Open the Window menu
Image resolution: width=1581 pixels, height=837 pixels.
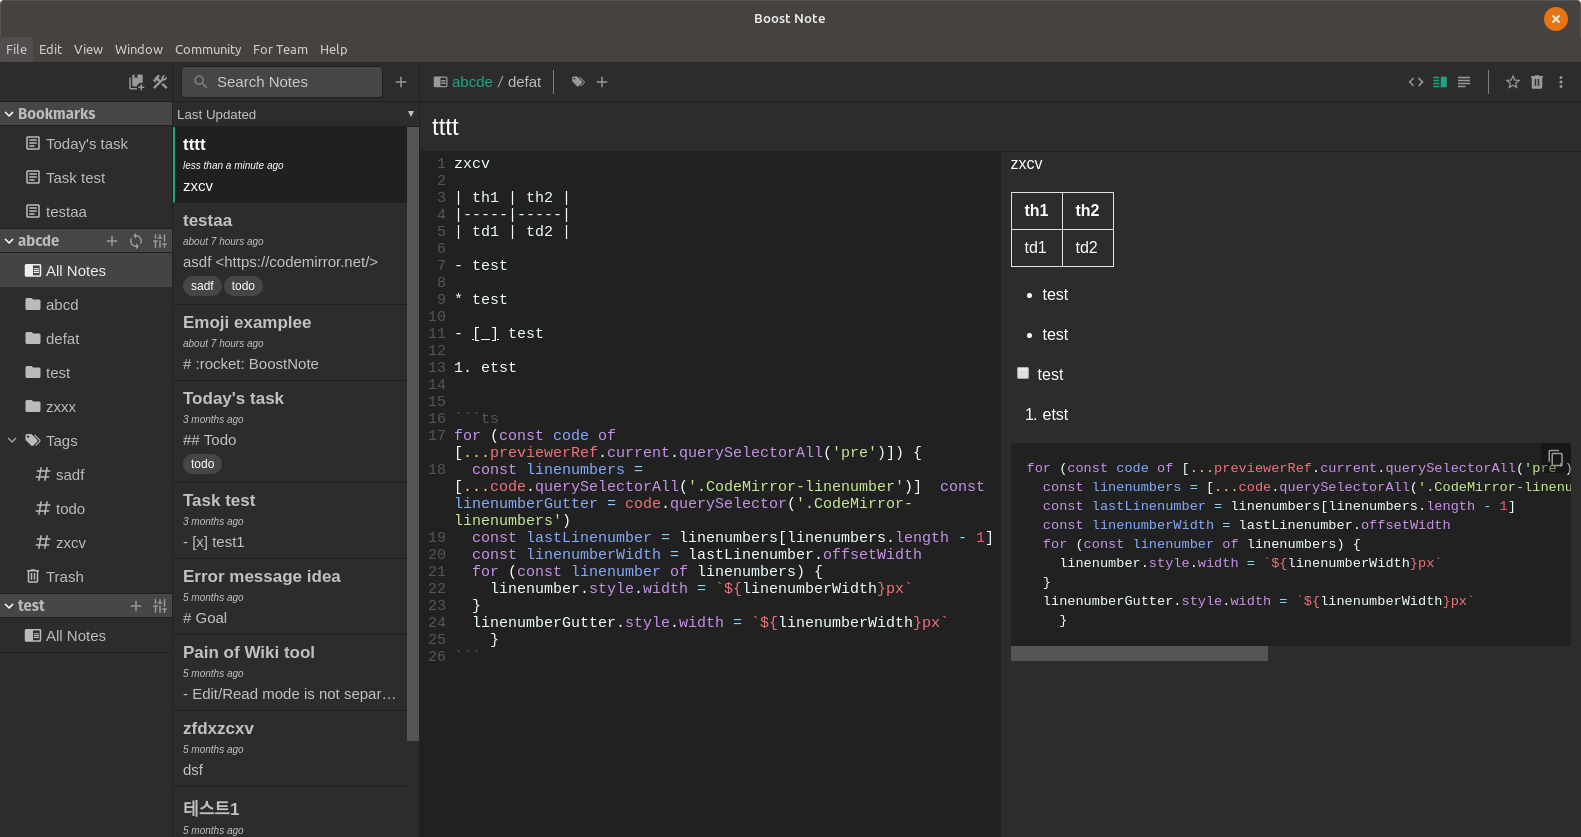pos(139,49)
